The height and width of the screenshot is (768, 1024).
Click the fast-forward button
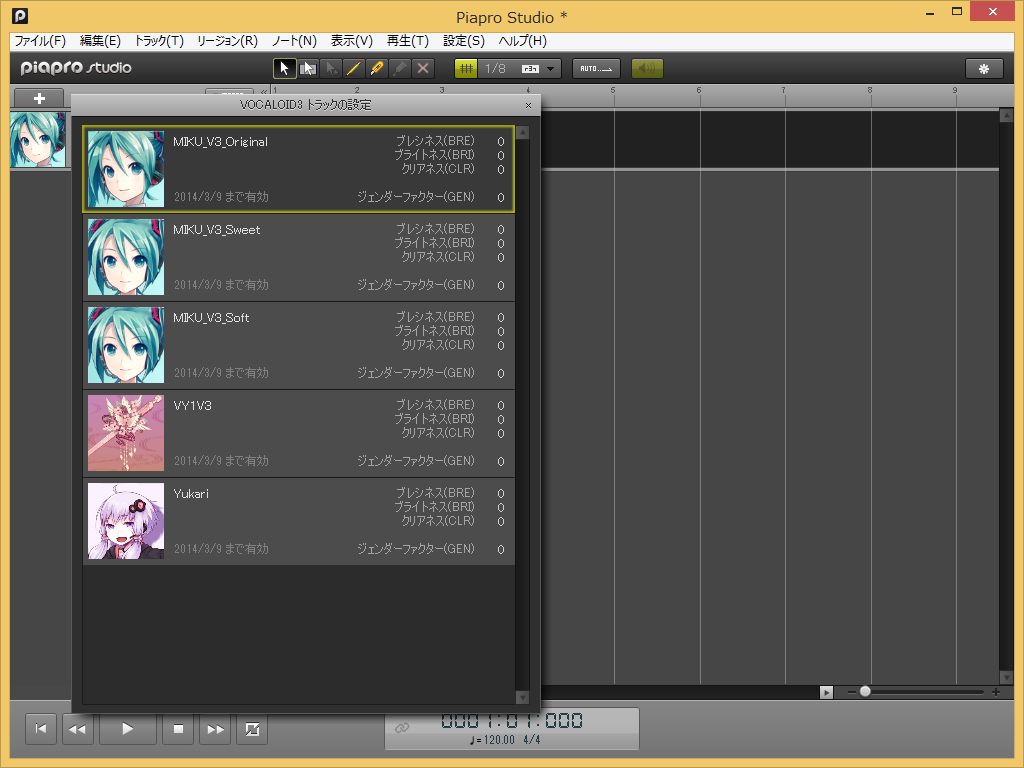click(x=216, y=729)
